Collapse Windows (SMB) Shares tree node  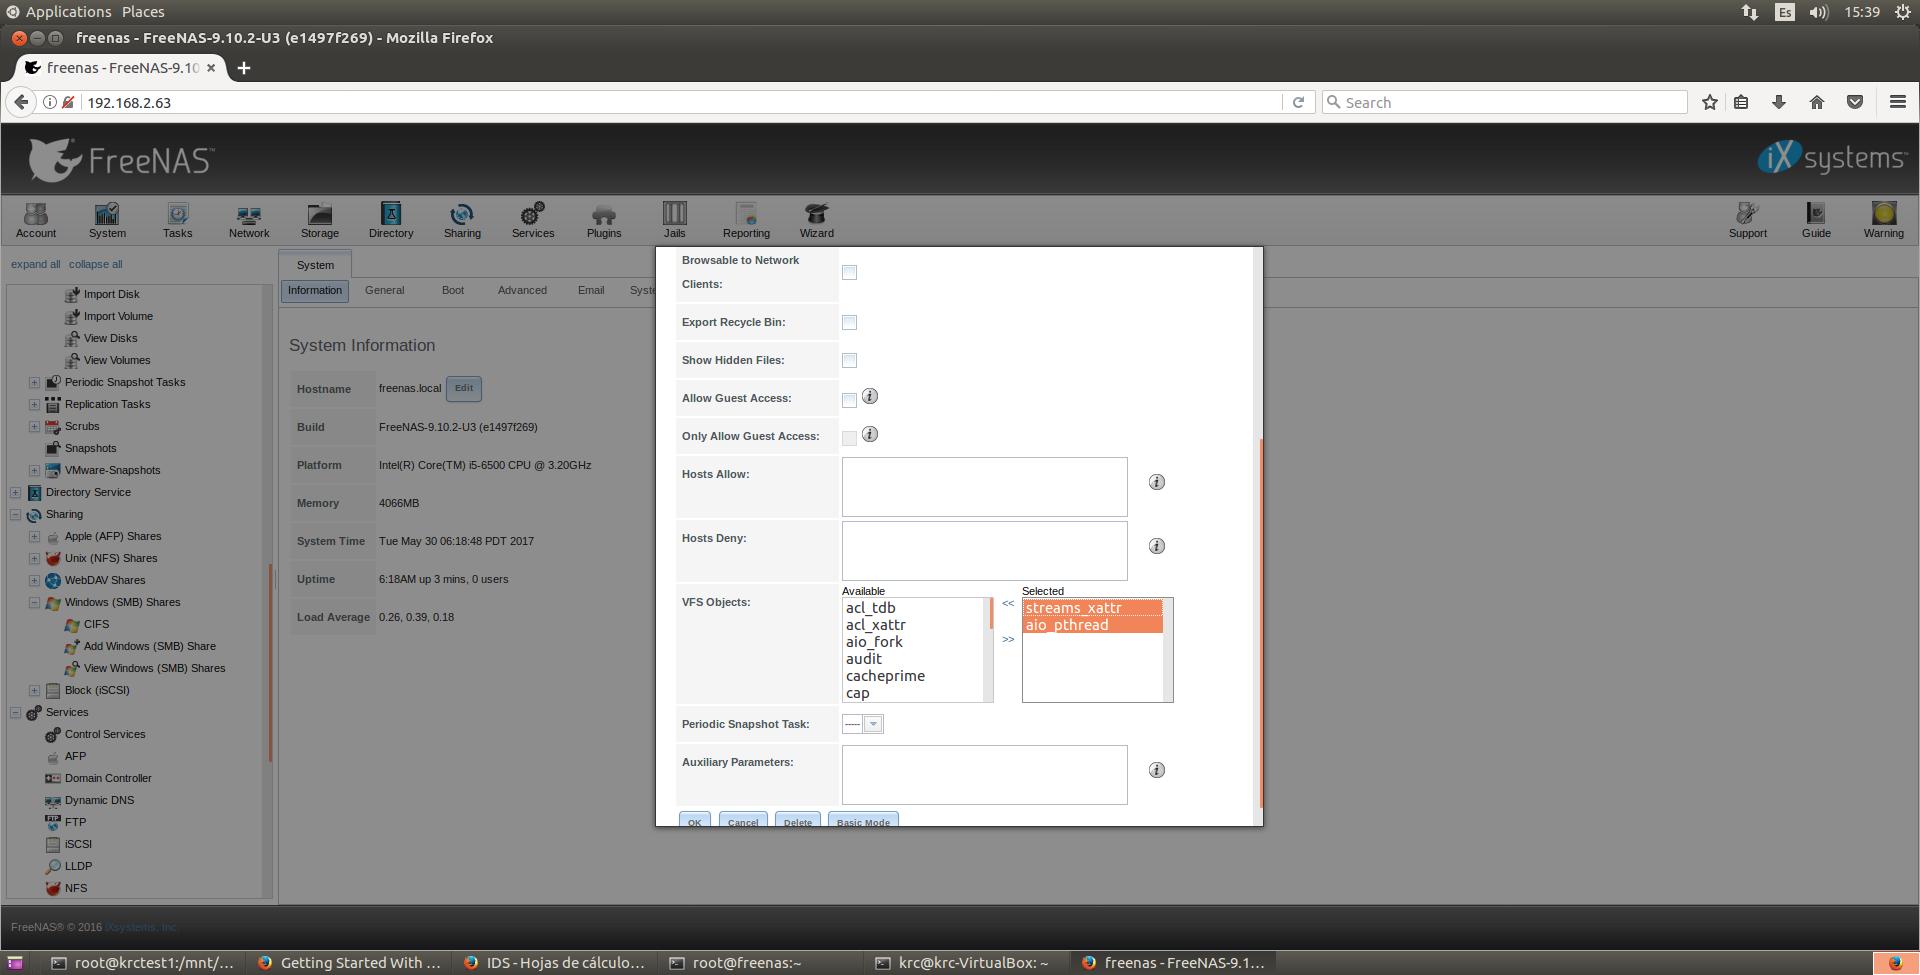tap(34, 602)
